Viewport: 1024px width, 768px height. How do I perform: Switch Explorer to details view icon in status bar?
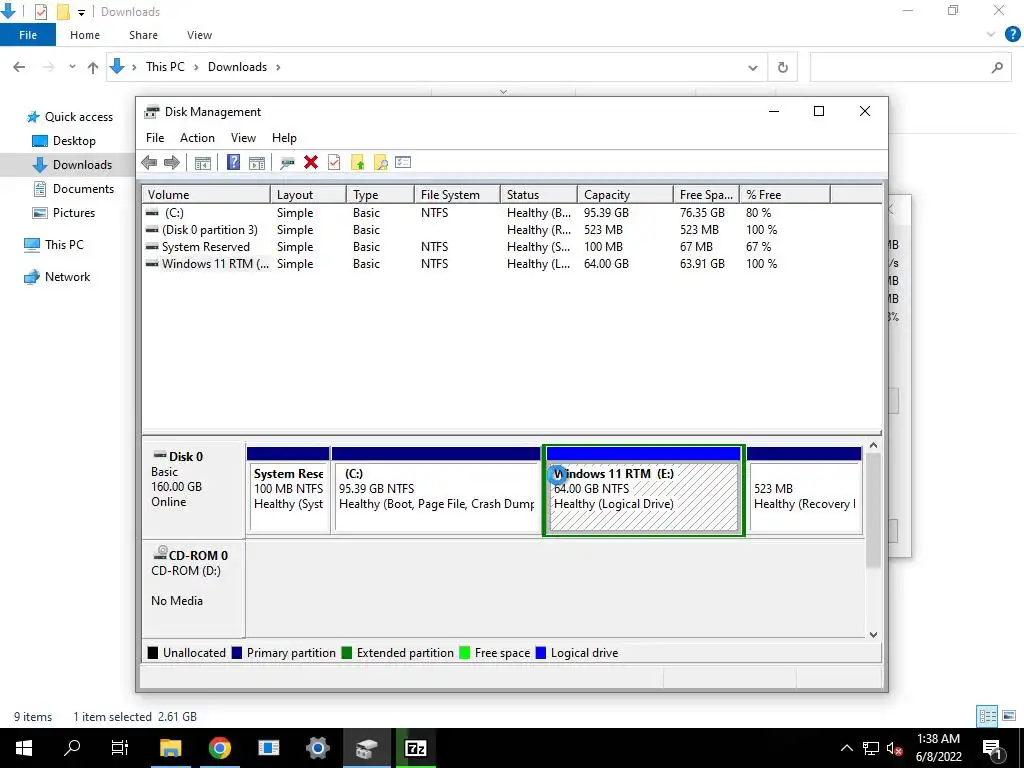(987, 716)
